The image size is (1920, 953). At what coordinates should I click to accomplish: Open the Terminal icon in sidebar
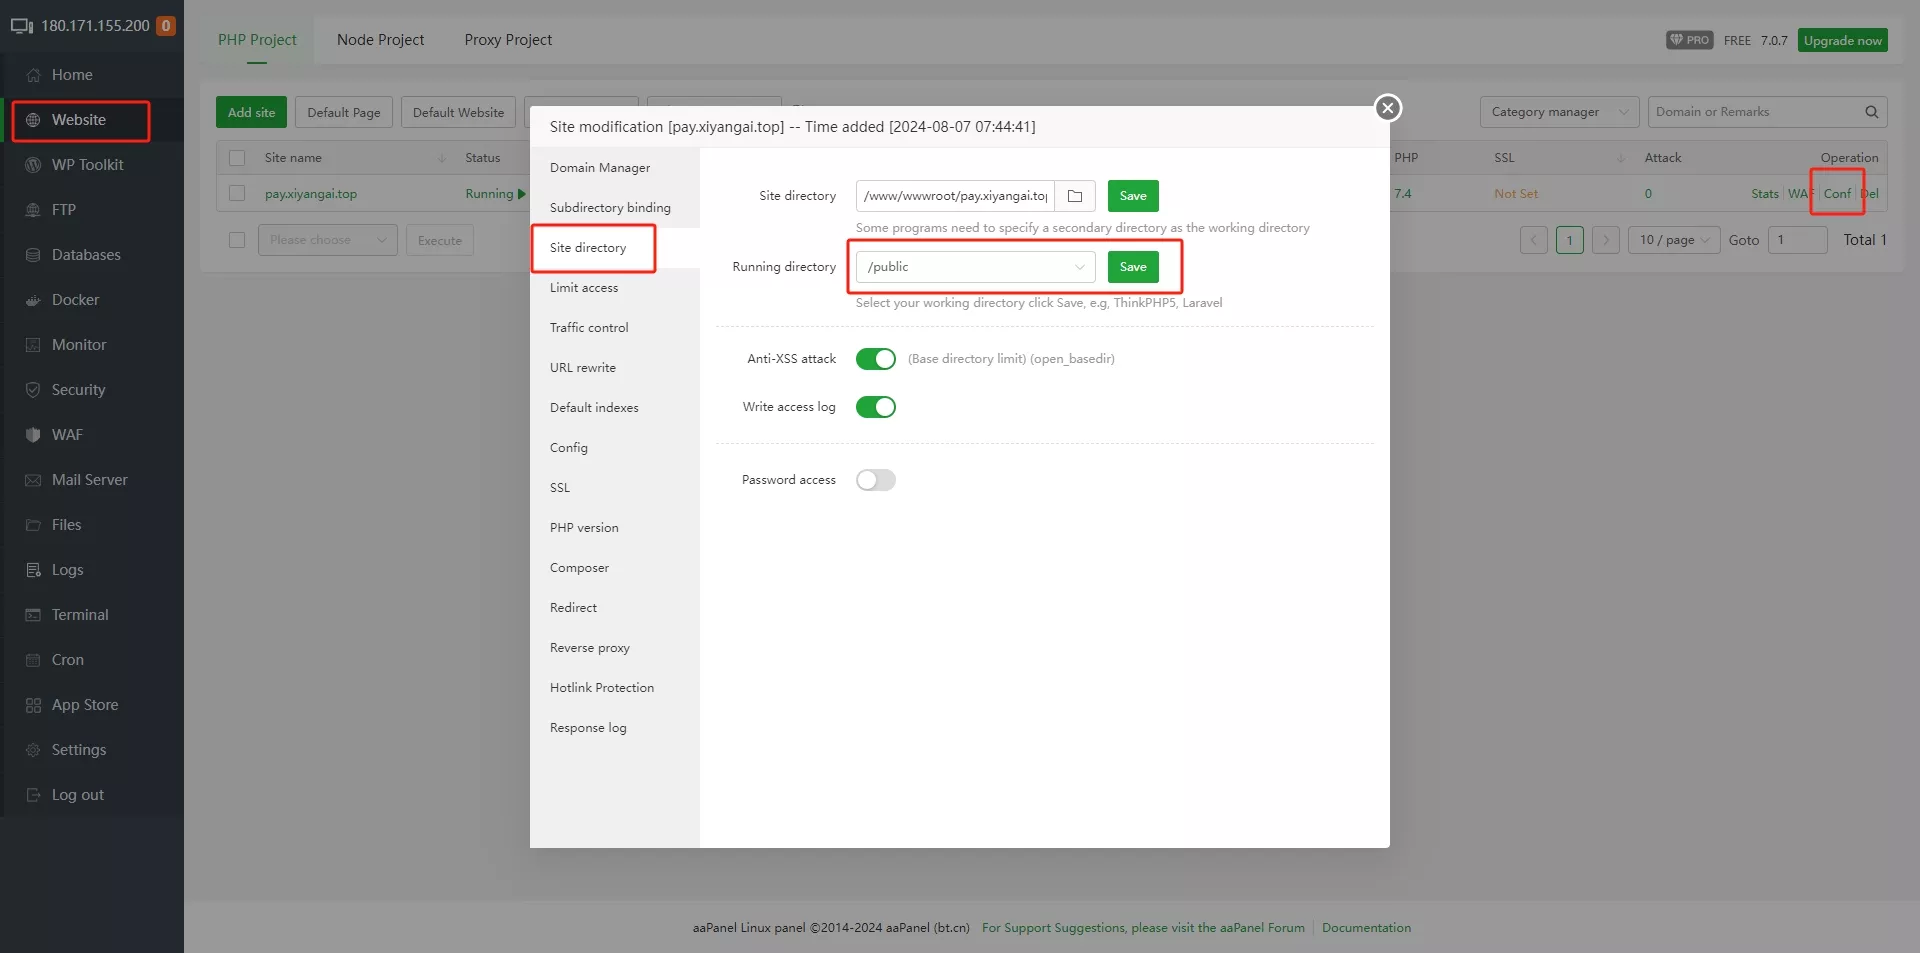(33, 615)
